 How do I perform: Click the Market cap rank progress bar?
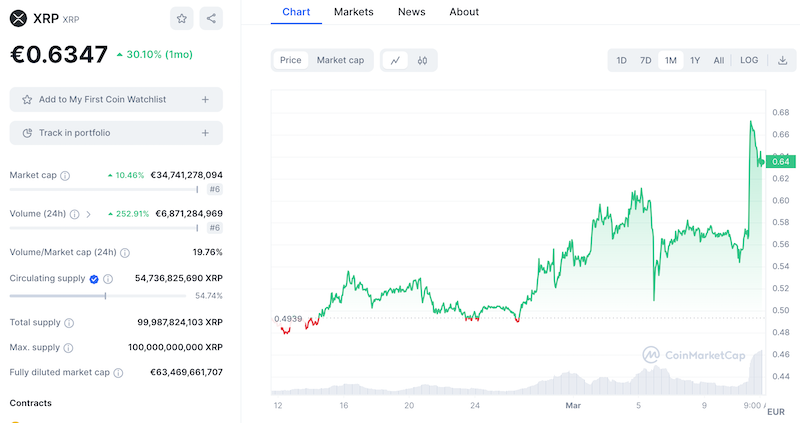[104, 189]
